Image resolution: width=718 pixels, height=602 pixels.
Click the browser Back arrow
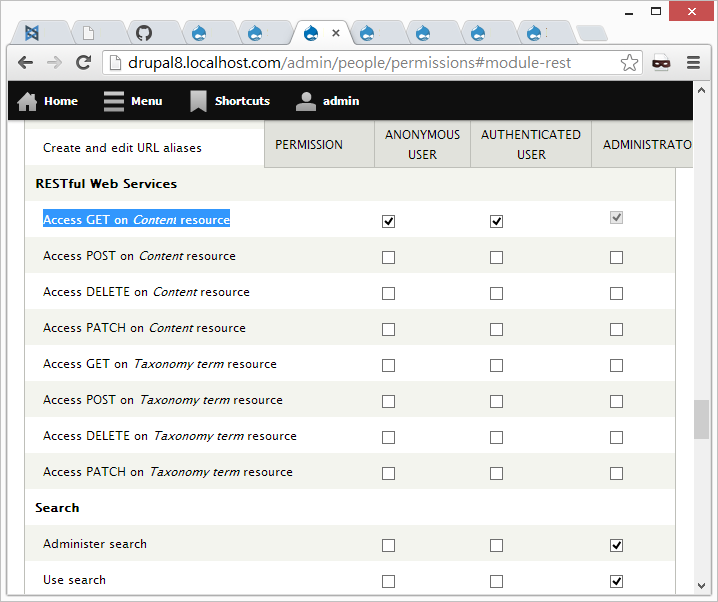click(x=25, y=62)
